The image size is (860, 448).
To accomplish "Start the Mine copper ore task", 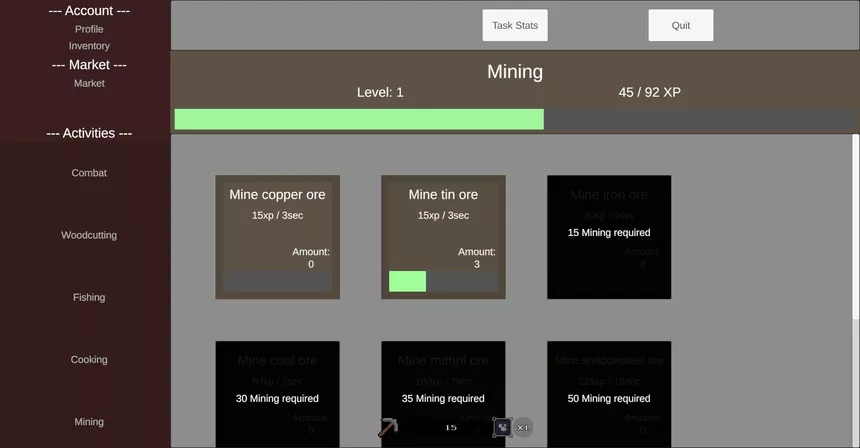I will click(277, 237).
